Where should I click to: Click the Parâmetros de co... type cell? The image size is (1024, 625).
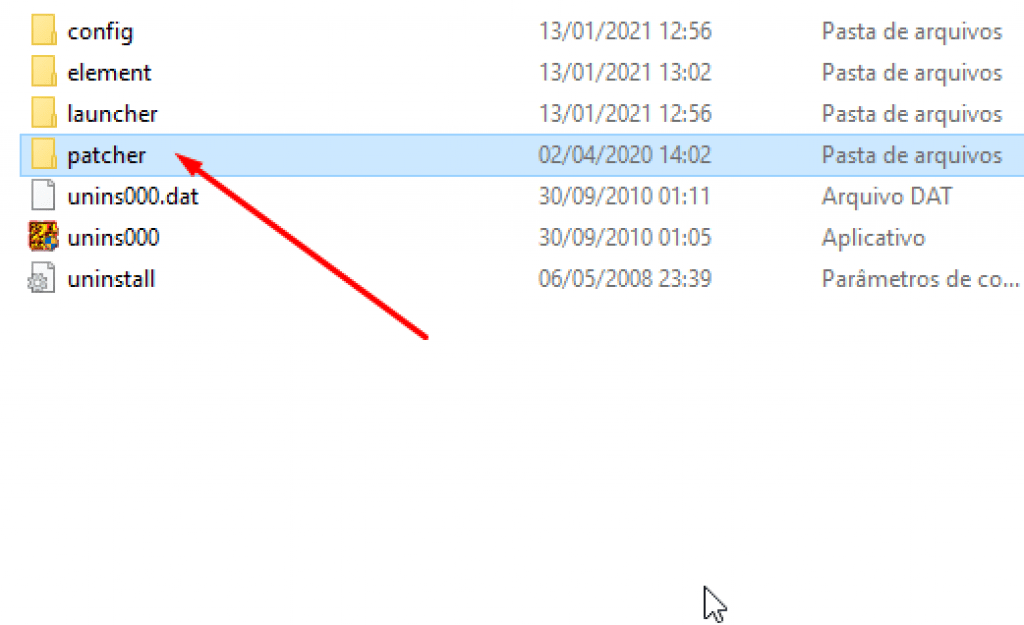pyautogui.click(x=920, y=279)
